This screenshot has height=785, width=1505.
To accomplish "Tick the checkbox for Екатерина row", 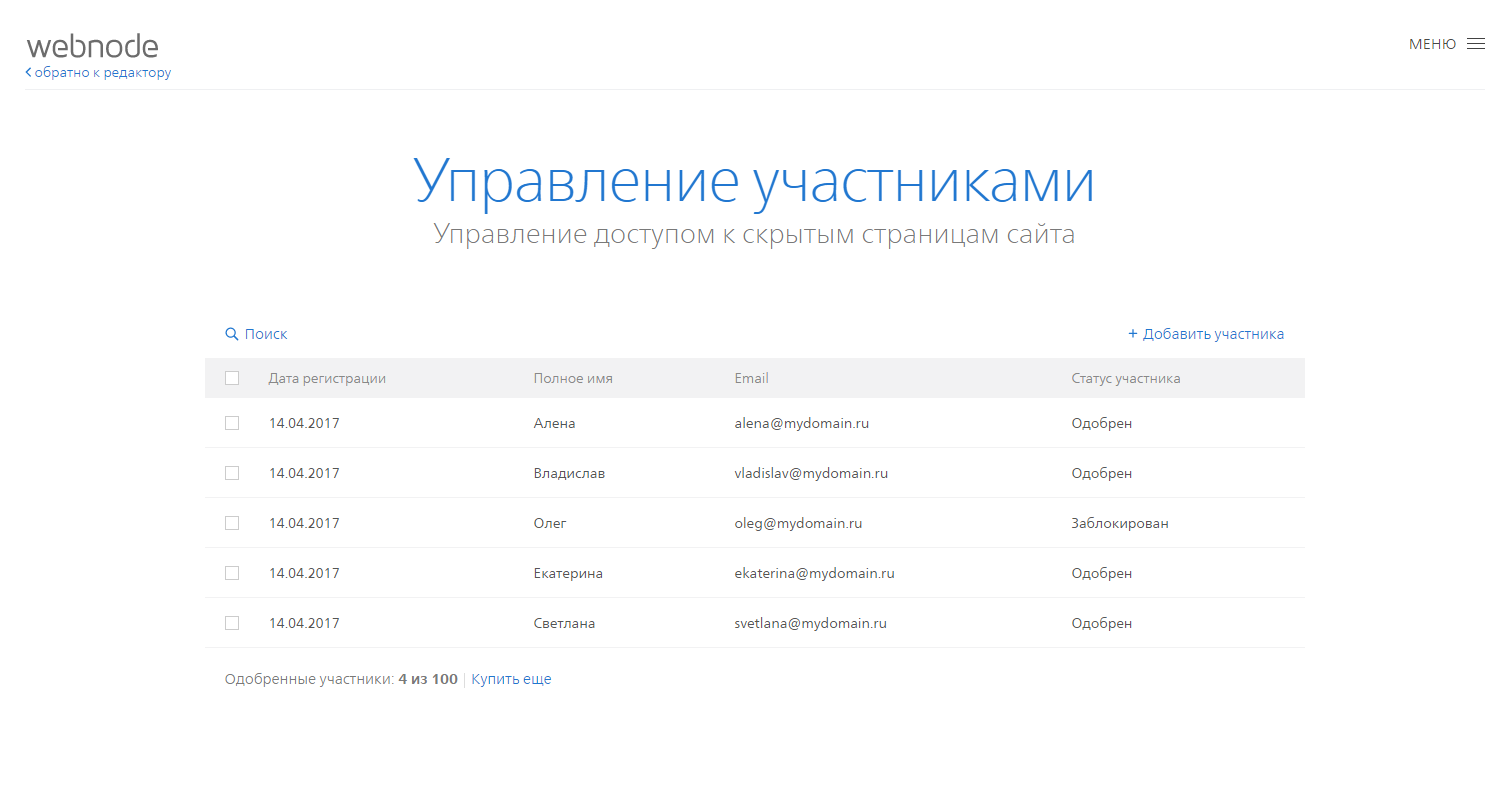I will 232,573.
